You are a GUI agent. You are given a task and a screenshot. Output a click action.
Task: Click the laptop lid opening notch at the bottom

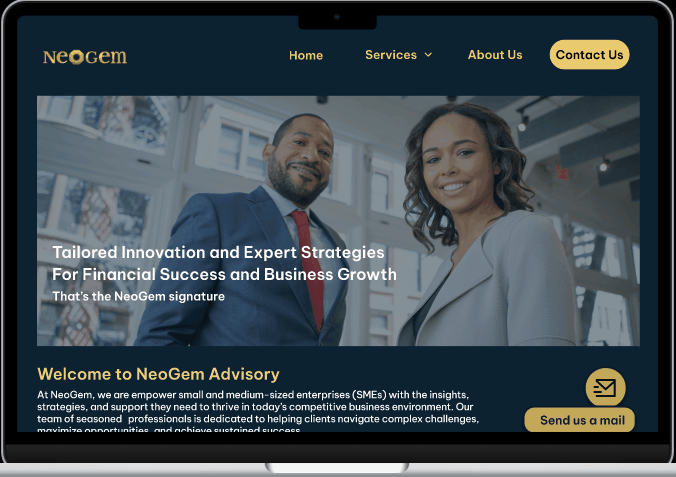click(x=337, y=468)
